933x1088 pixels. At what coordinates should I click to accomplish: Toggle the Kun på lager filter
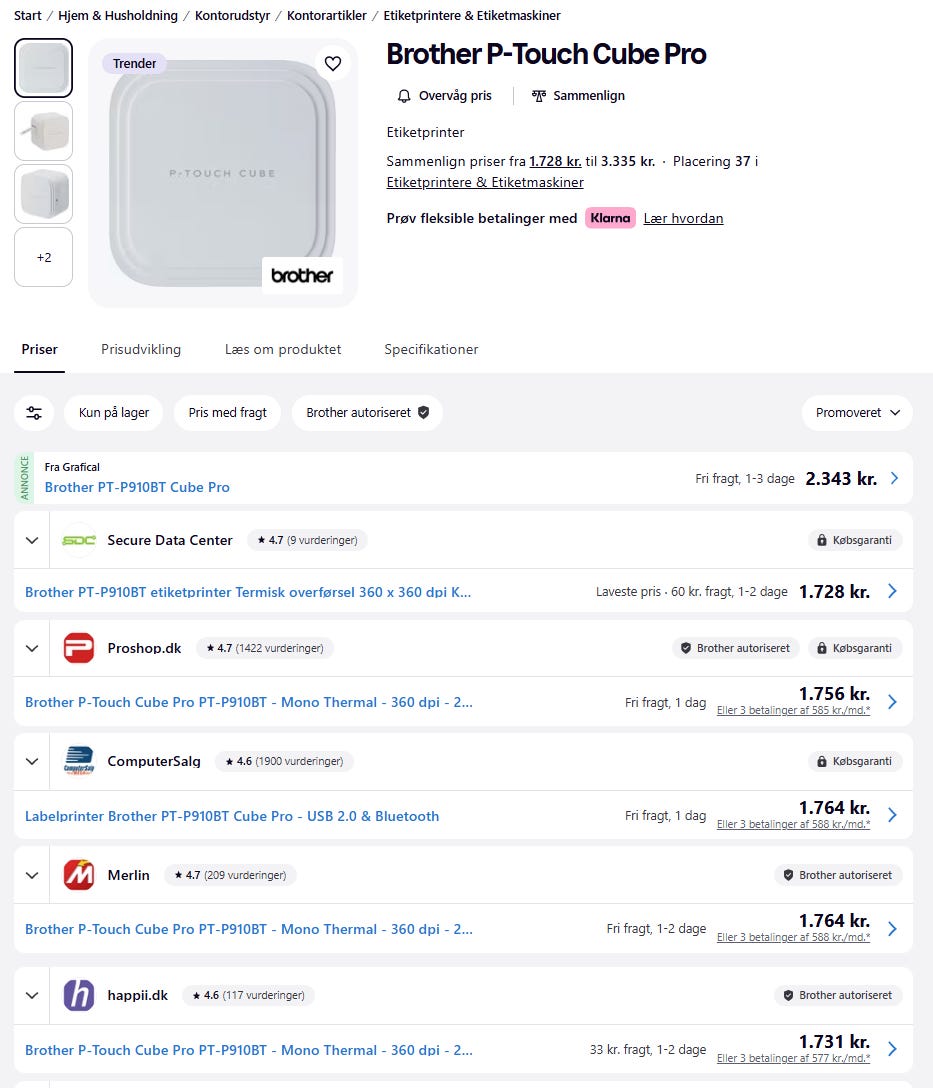(114, 412)
